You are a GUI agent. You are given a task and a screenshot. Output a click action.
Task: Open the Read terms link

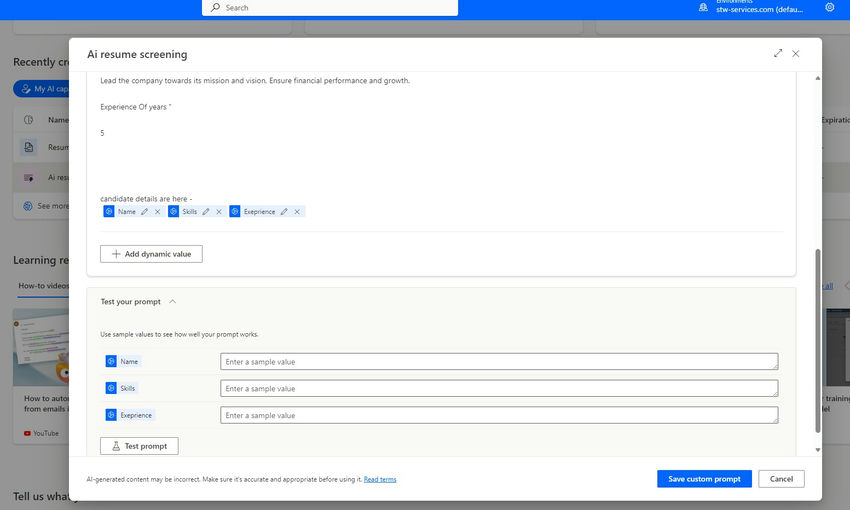click(x=380, y=479)
